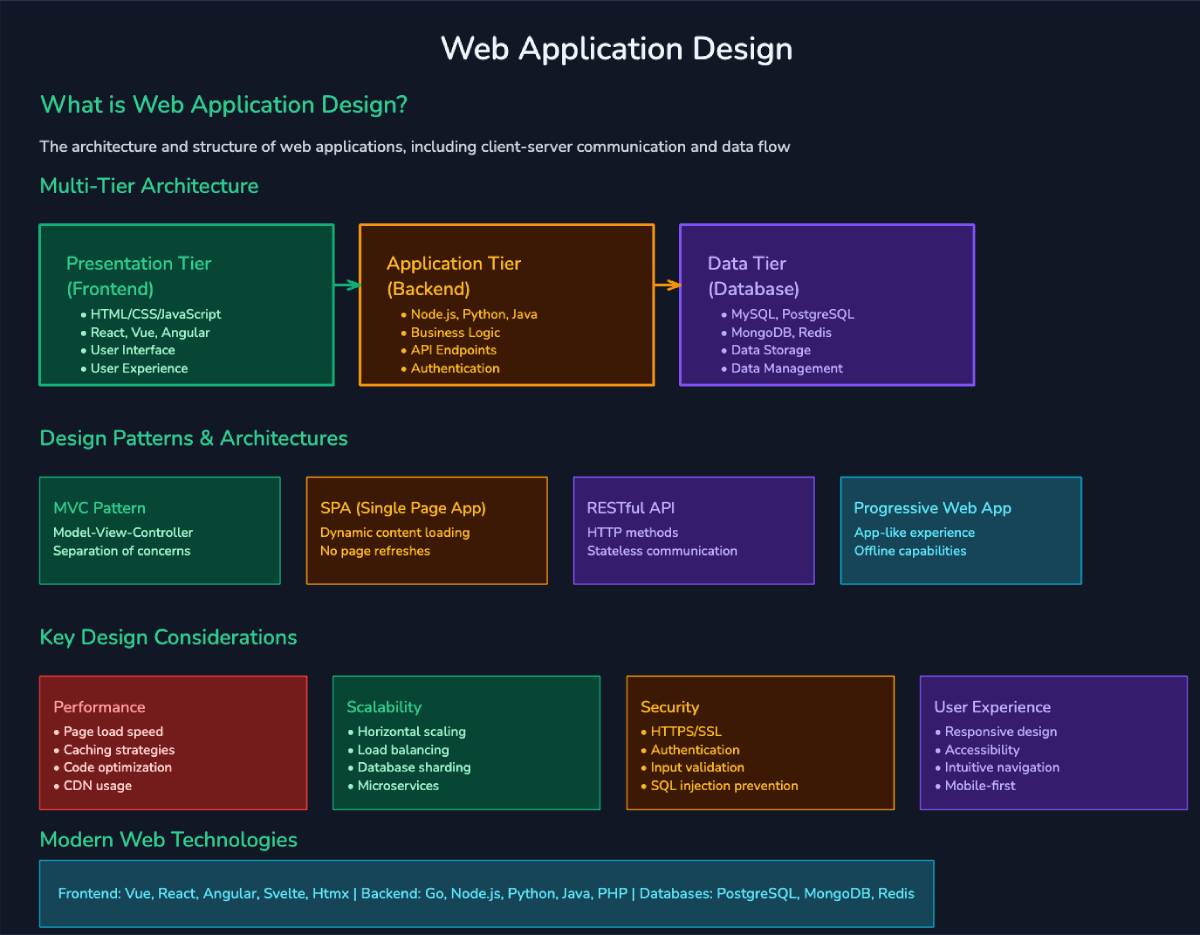Click the Application Tier (Backend) card
Viewport: 1200px width, 935px height.
[x=506, y=304]
